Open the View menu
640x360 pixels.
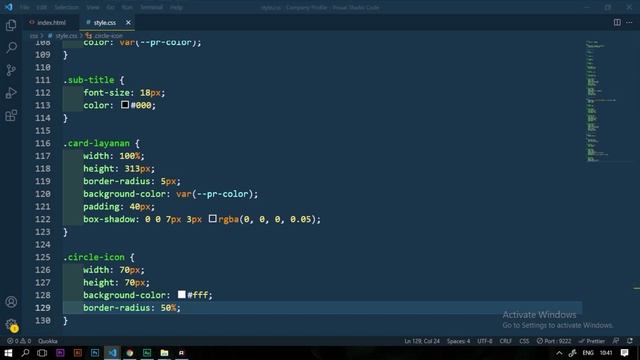93,7
